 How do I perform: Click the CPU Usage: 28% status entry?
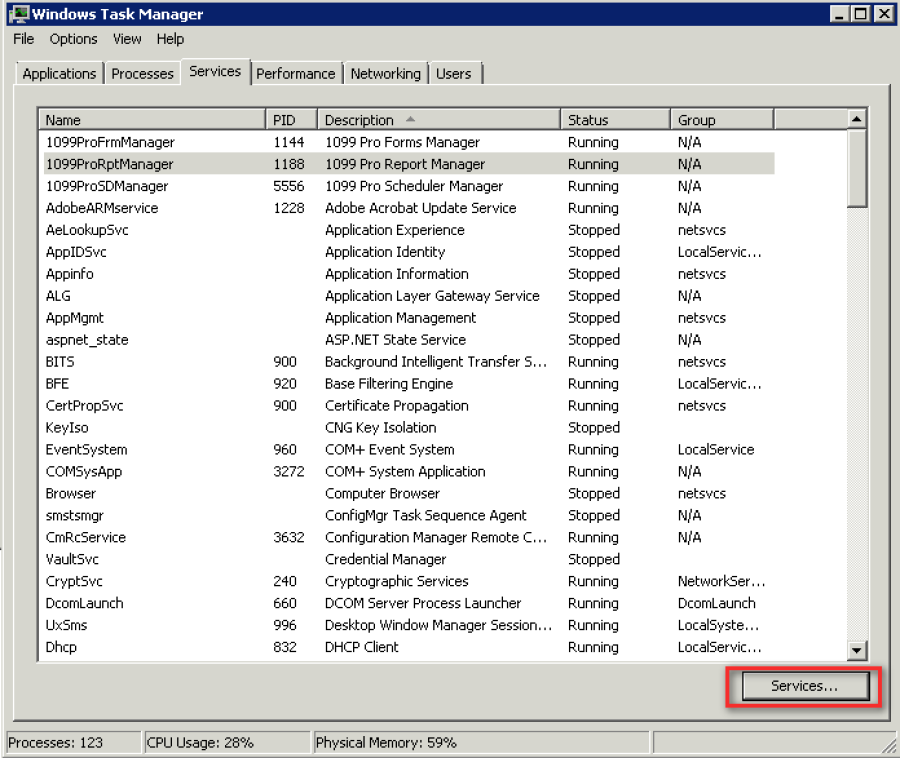coord(226,743)
